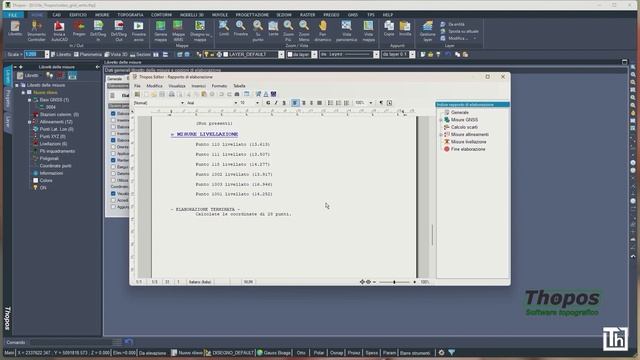
Task: Toggle the Sezioni view button
Action: pyautogui.click(x=140, y=54)
